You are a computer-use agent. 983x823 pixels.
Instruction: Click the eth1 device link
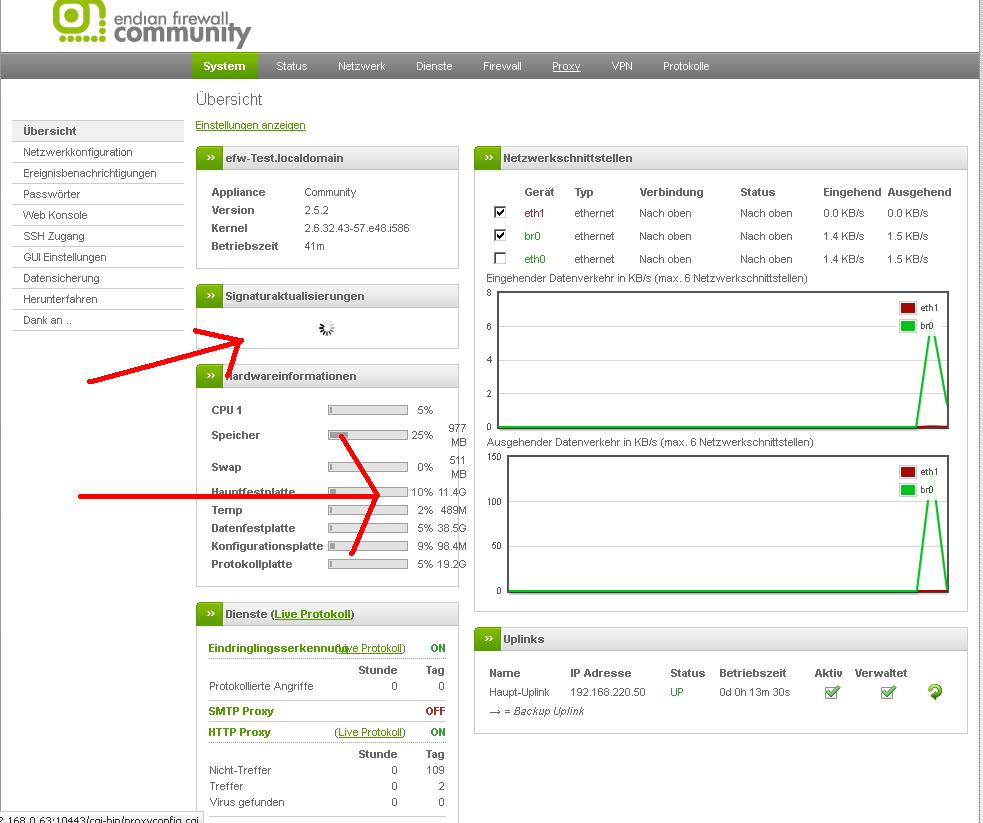click(534, 213)
